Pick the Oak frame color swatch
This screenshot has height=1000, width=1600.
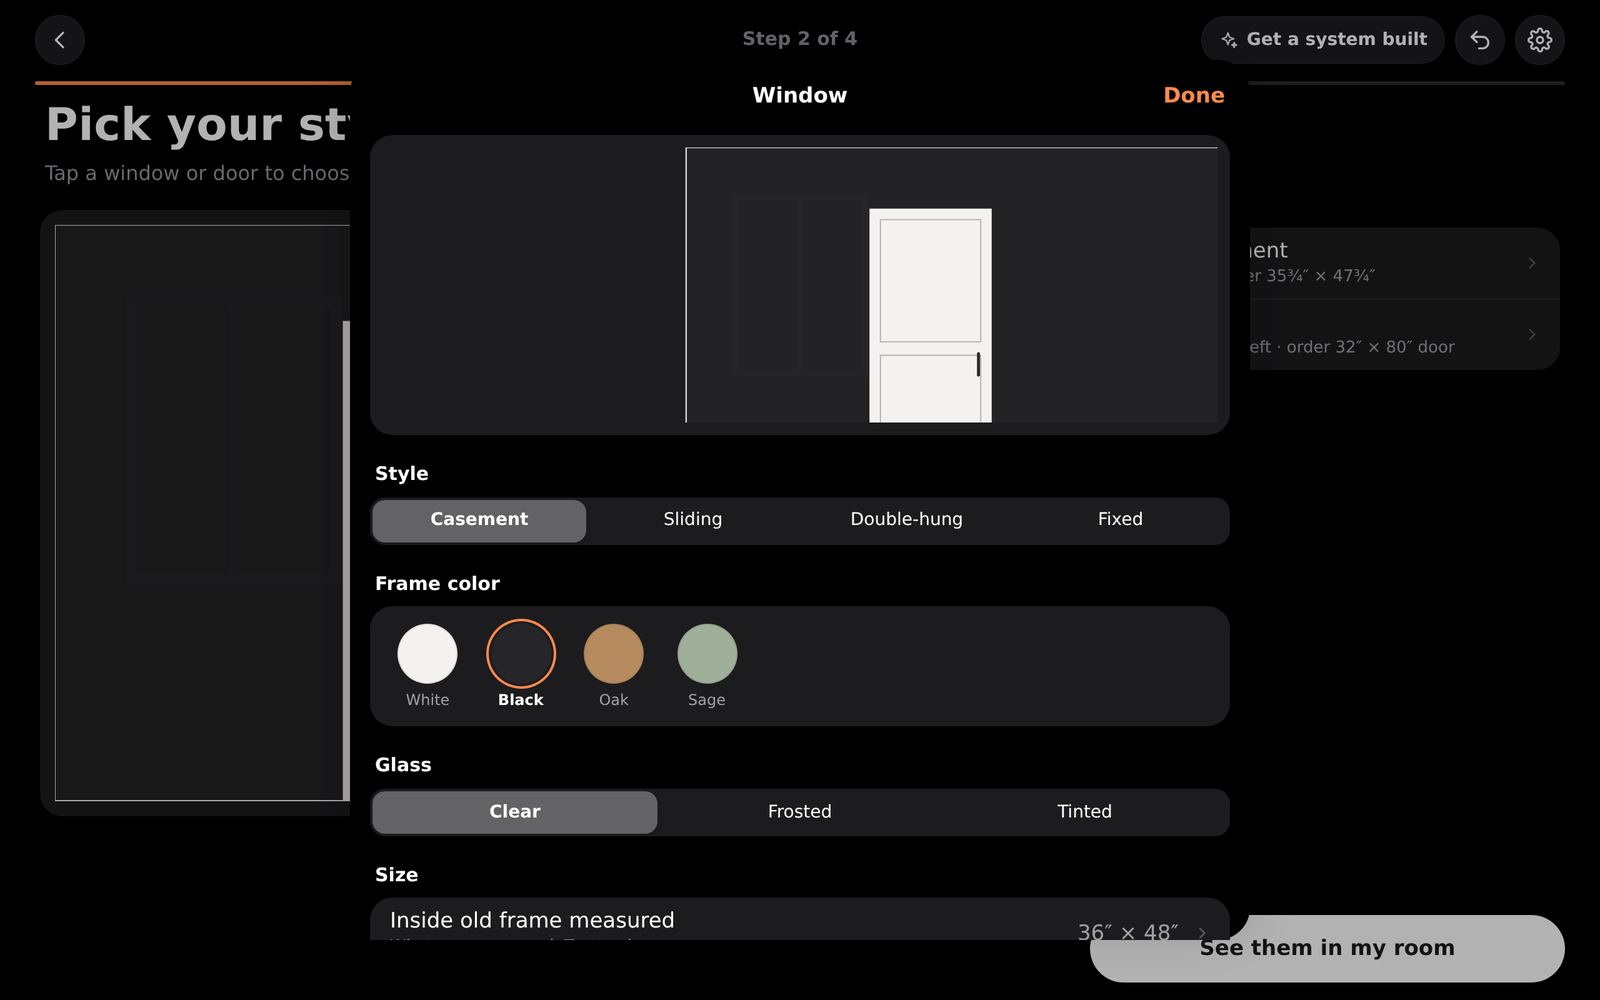click(x=614, y=654)
